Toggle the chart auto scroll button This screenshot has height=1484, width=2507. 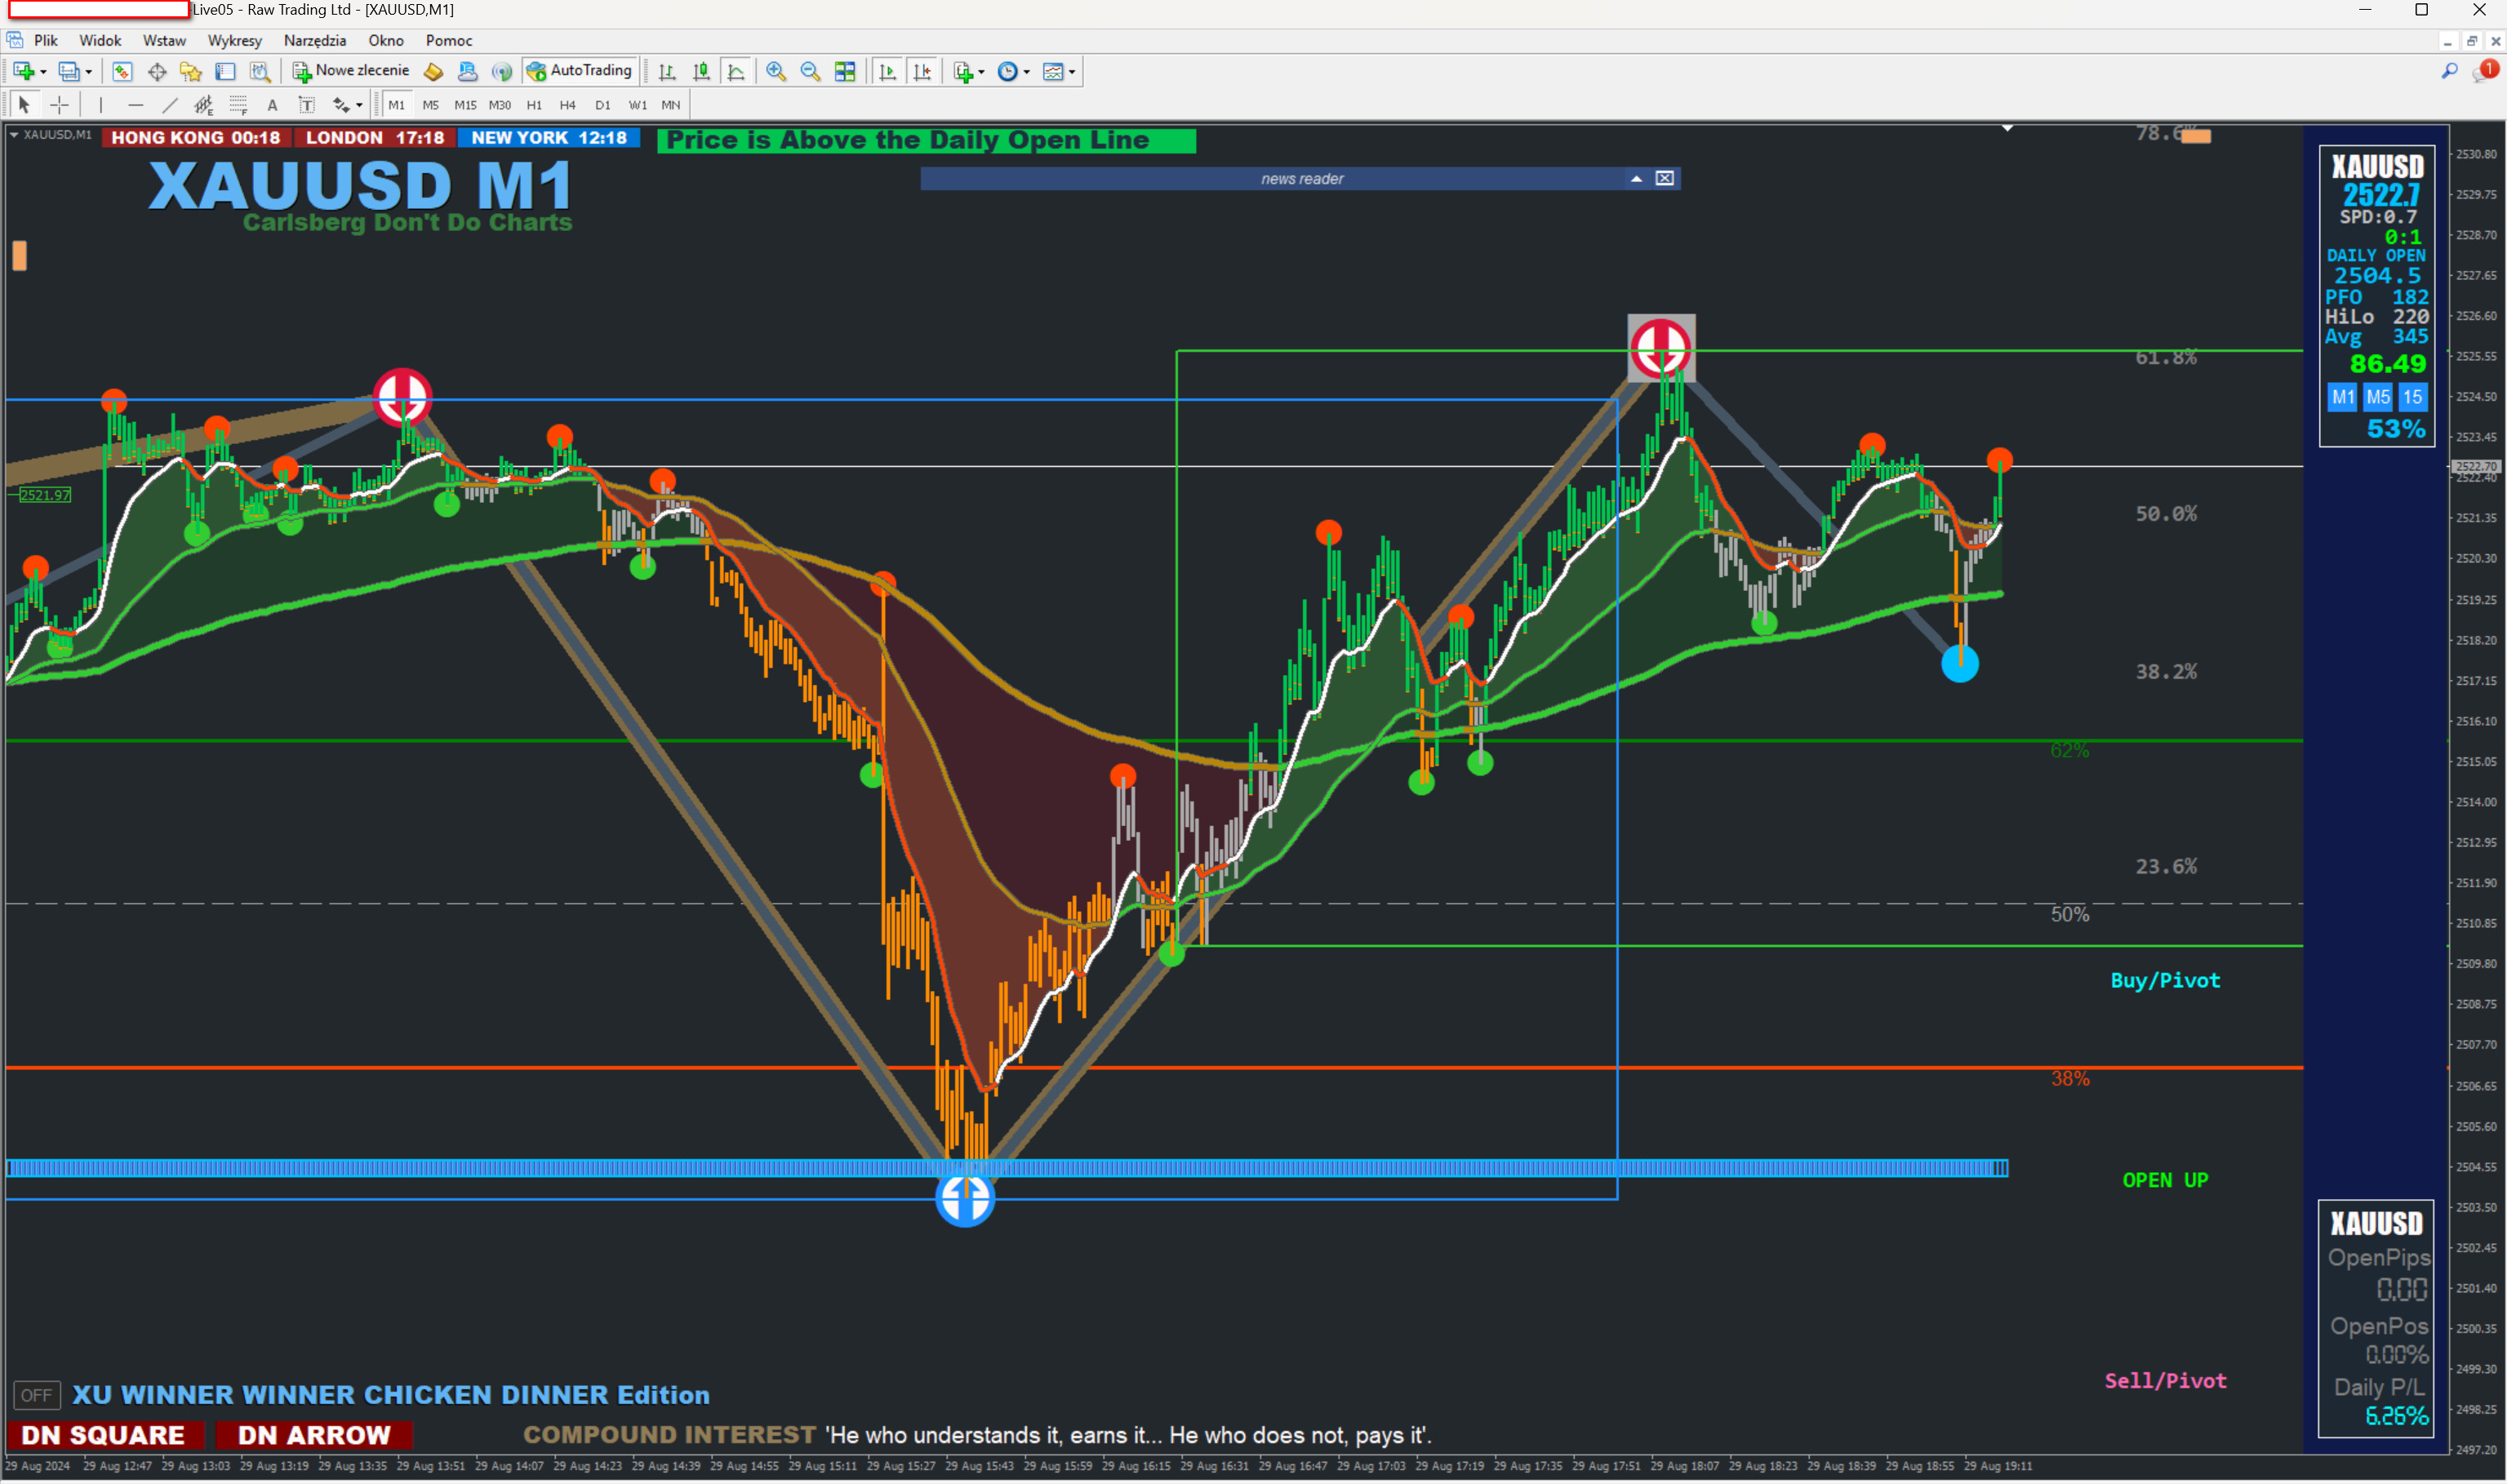pos(887,71)
